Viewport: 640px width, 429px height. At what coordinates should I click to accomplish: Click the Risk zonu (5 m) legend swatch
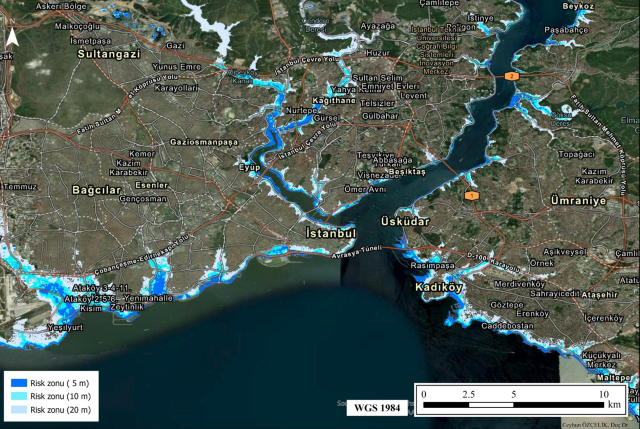point(15,382)
